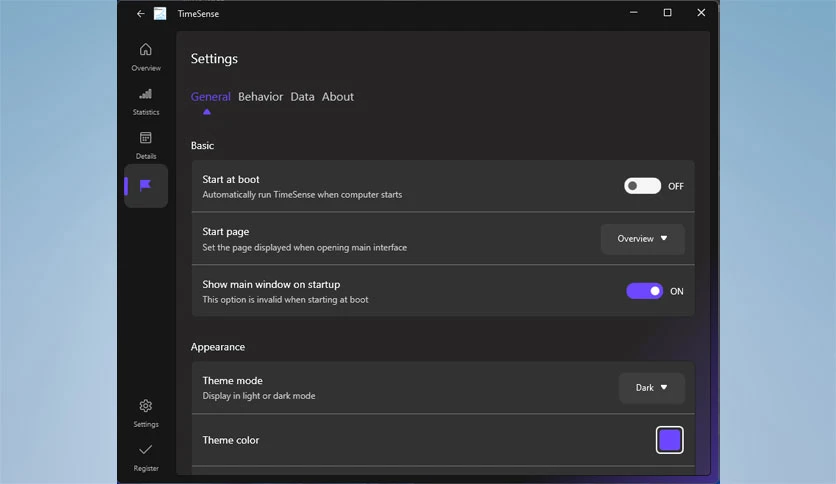Switch to the Data tab
The width and height of the screenshot is (836, 484).
[x=302, y=96]
